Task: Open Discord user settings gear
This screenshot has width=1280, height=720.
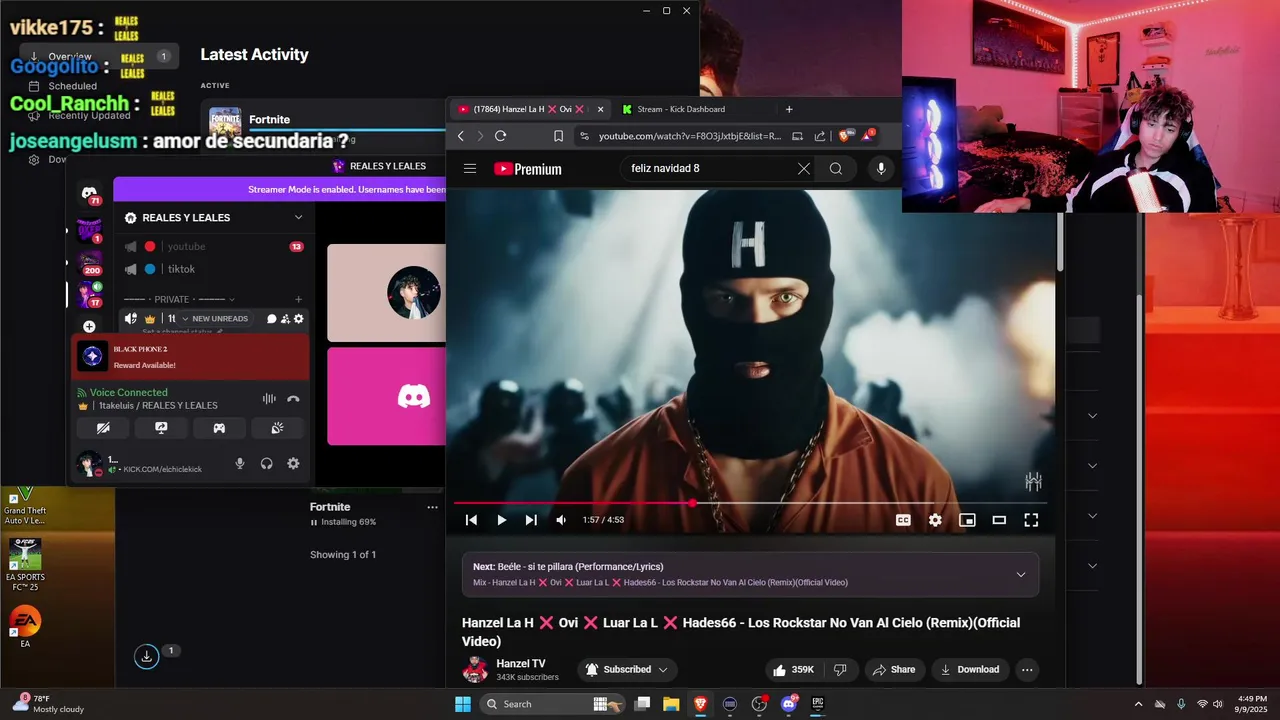Action: tap(293, 464)
